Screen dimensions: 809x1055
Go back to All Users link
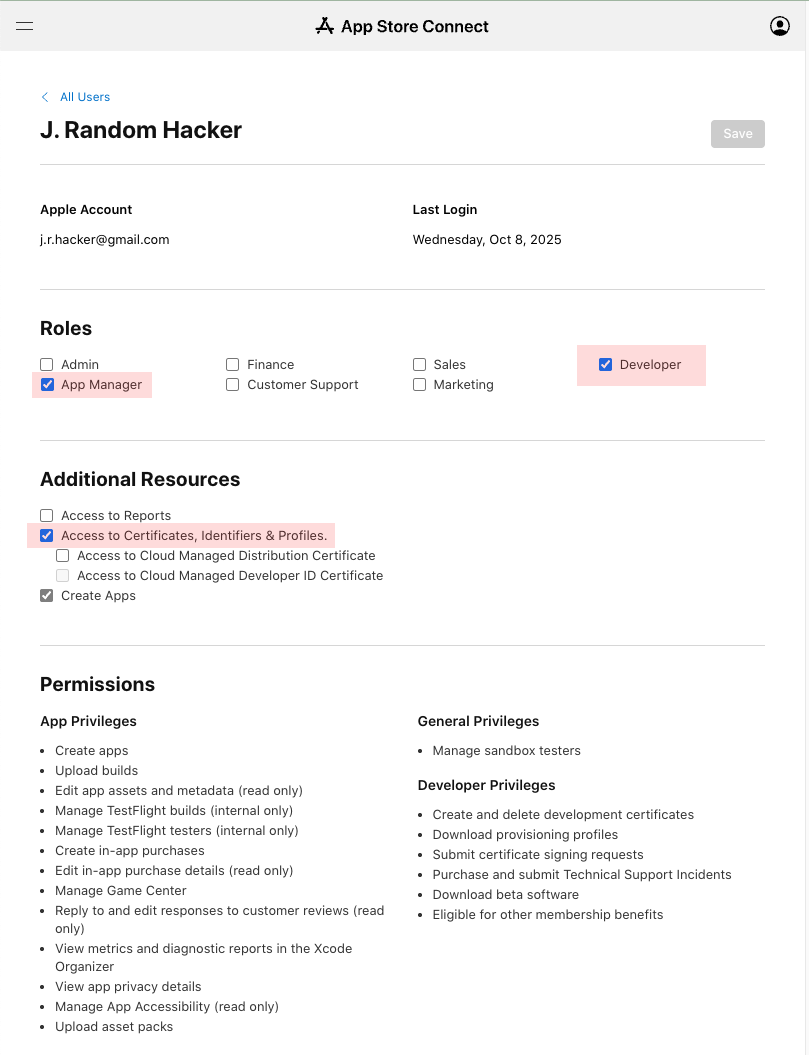85,97
